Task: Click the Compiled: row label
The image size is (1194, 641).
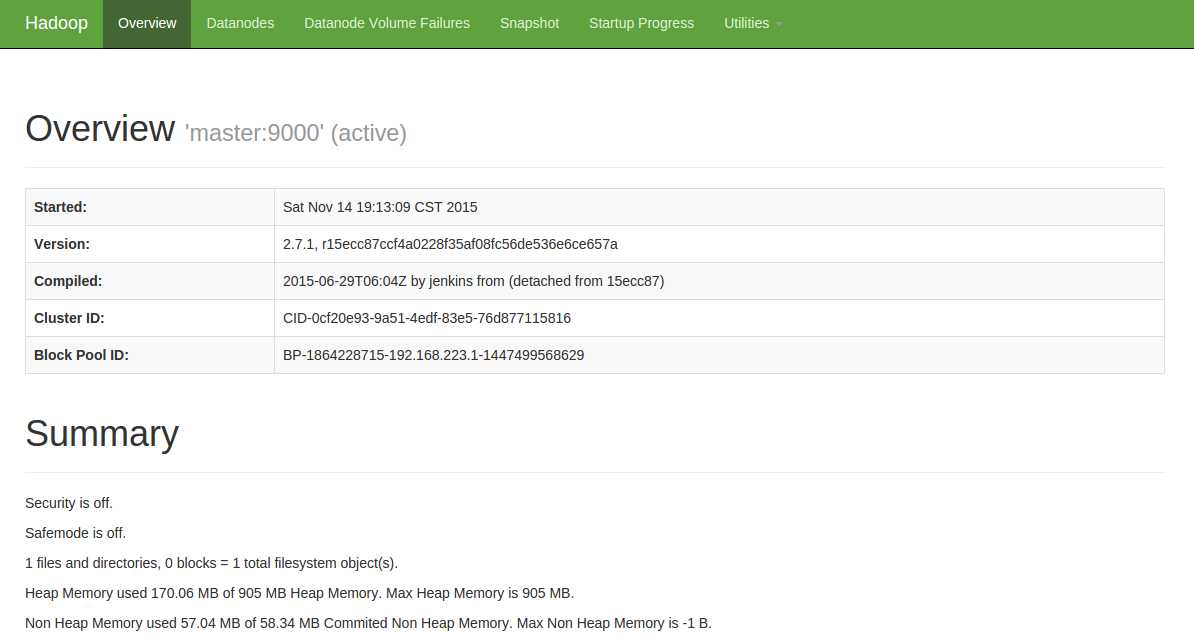Action: 68,281
